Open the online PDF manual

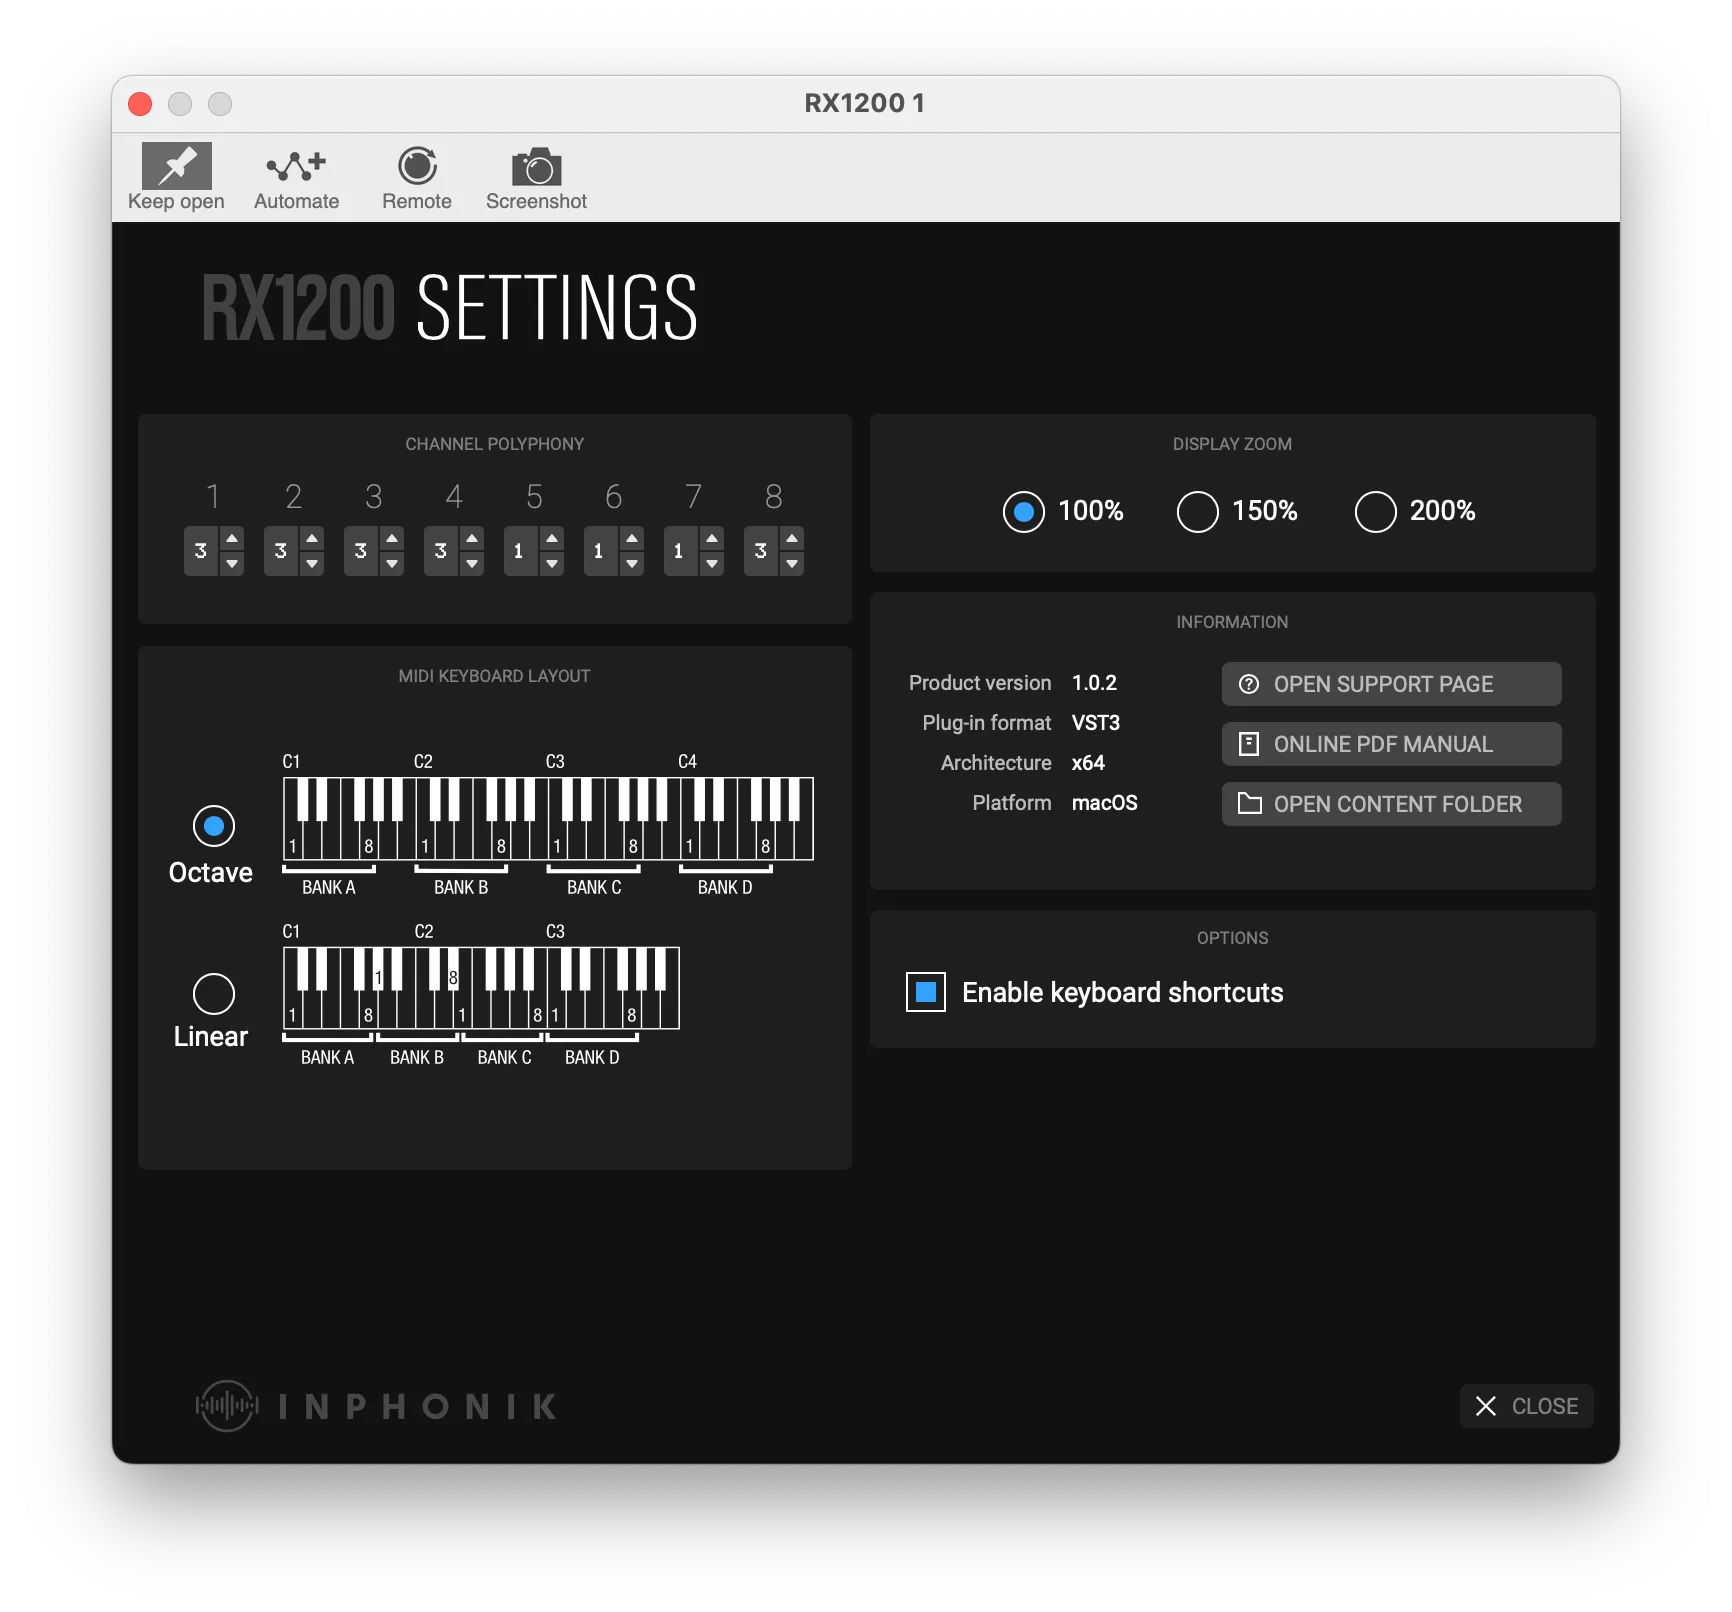coord(1391,744)
